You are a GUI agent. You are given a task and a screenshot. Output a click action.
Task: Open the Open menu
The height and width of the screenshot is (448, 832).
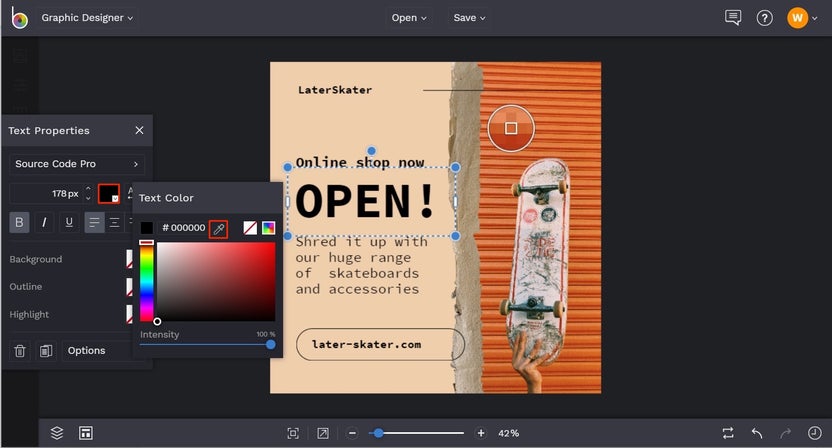[x=408, y=18]
